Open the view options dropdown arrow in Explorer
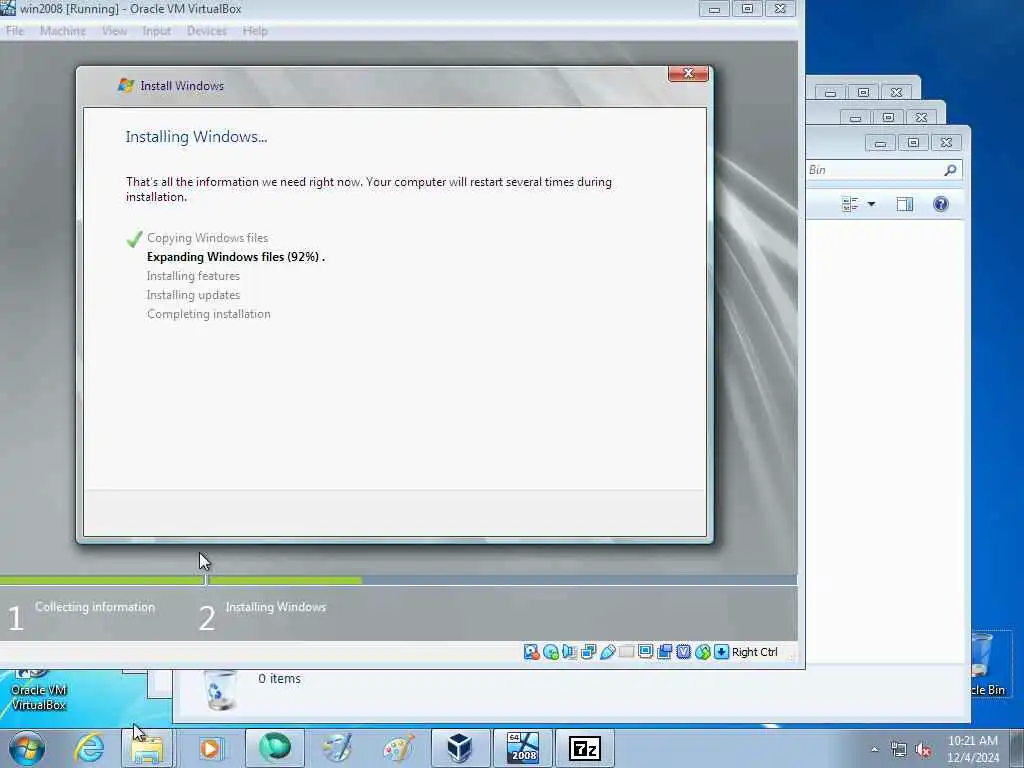The image size is (1024, 768). coord(871,204)
